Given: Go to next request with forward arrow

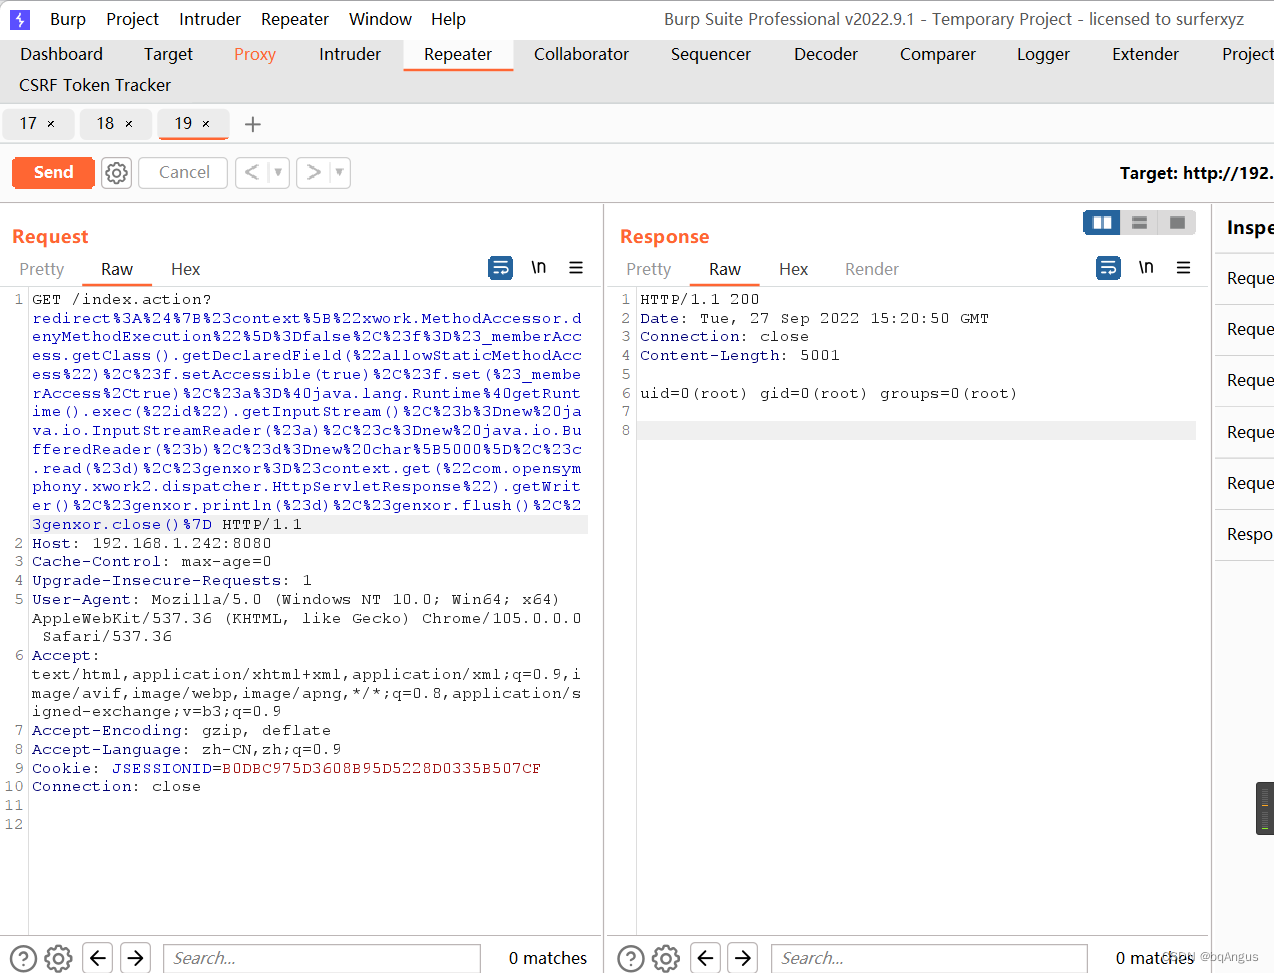Looking at the screenshot, I should click(x=313, y=172).
